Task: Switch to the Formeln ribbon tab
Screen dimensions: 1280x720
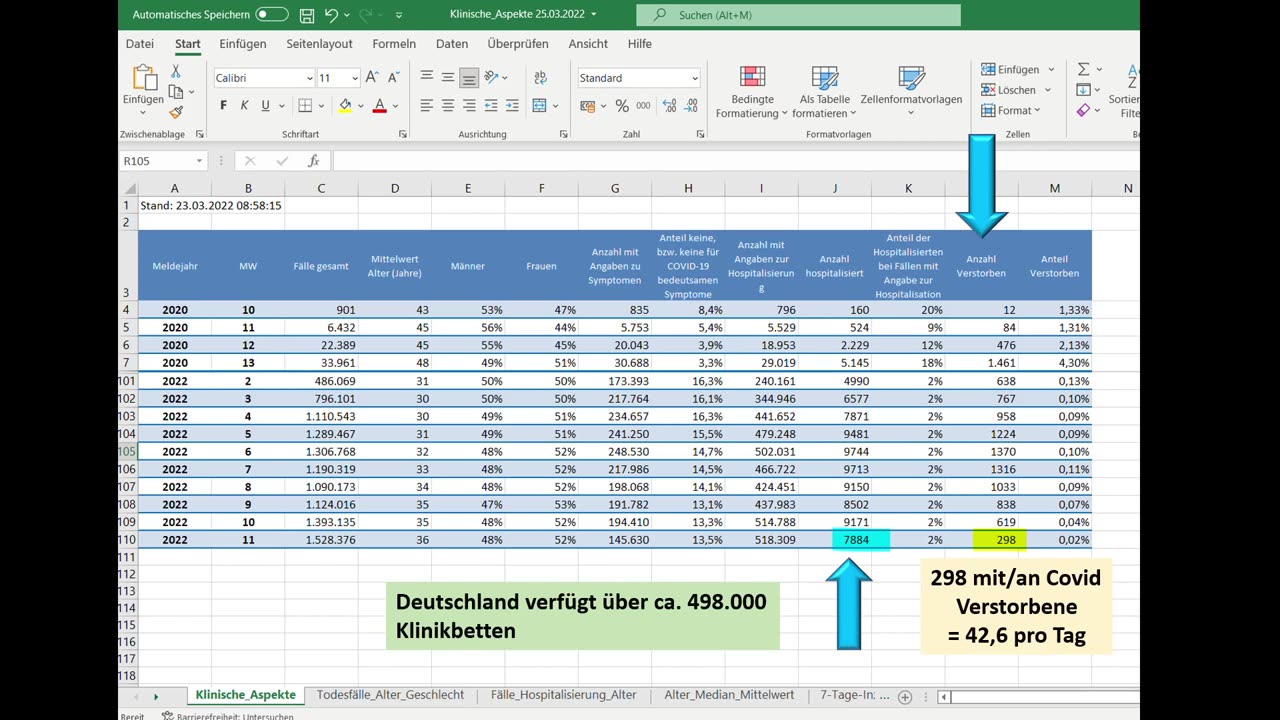Action: coord(394,44)
